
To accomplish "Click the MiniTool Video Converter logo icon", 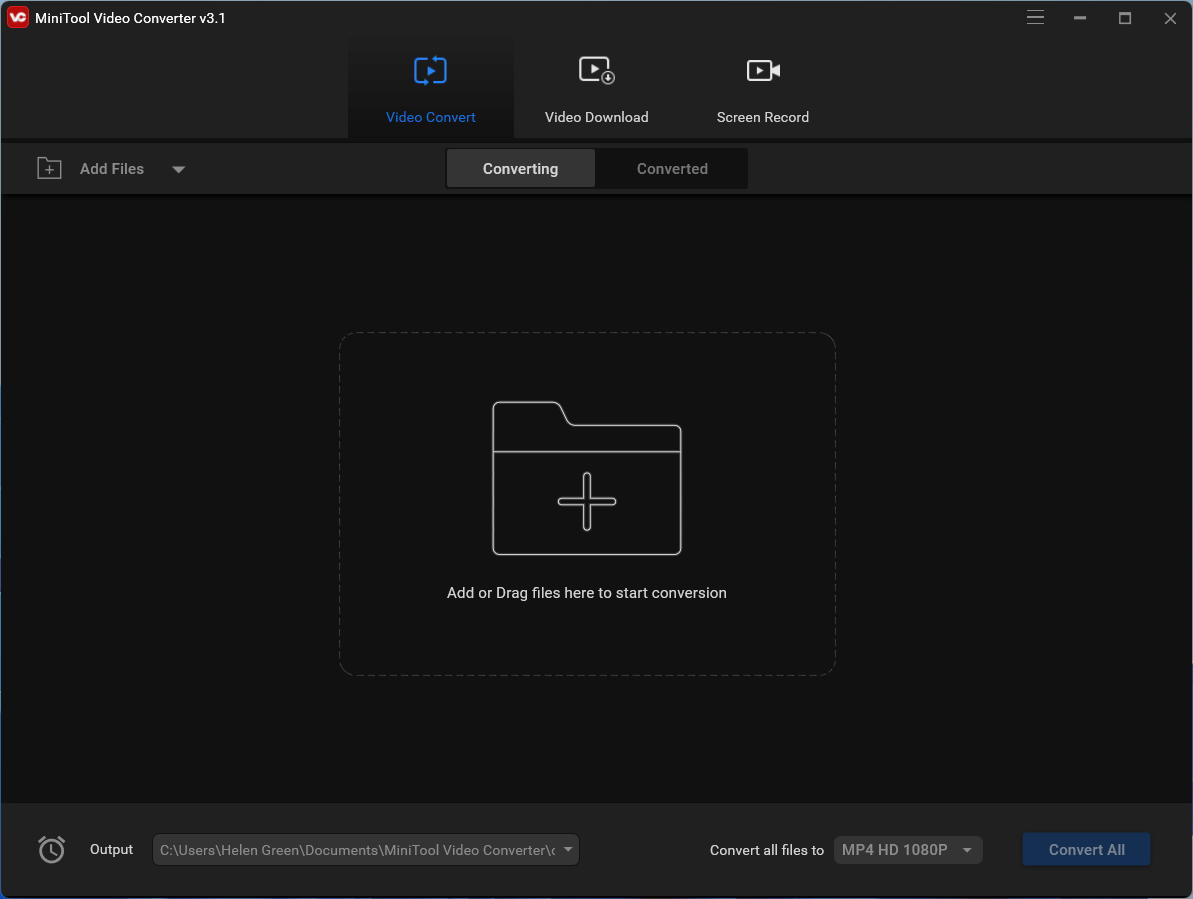I will pos(17,17).
